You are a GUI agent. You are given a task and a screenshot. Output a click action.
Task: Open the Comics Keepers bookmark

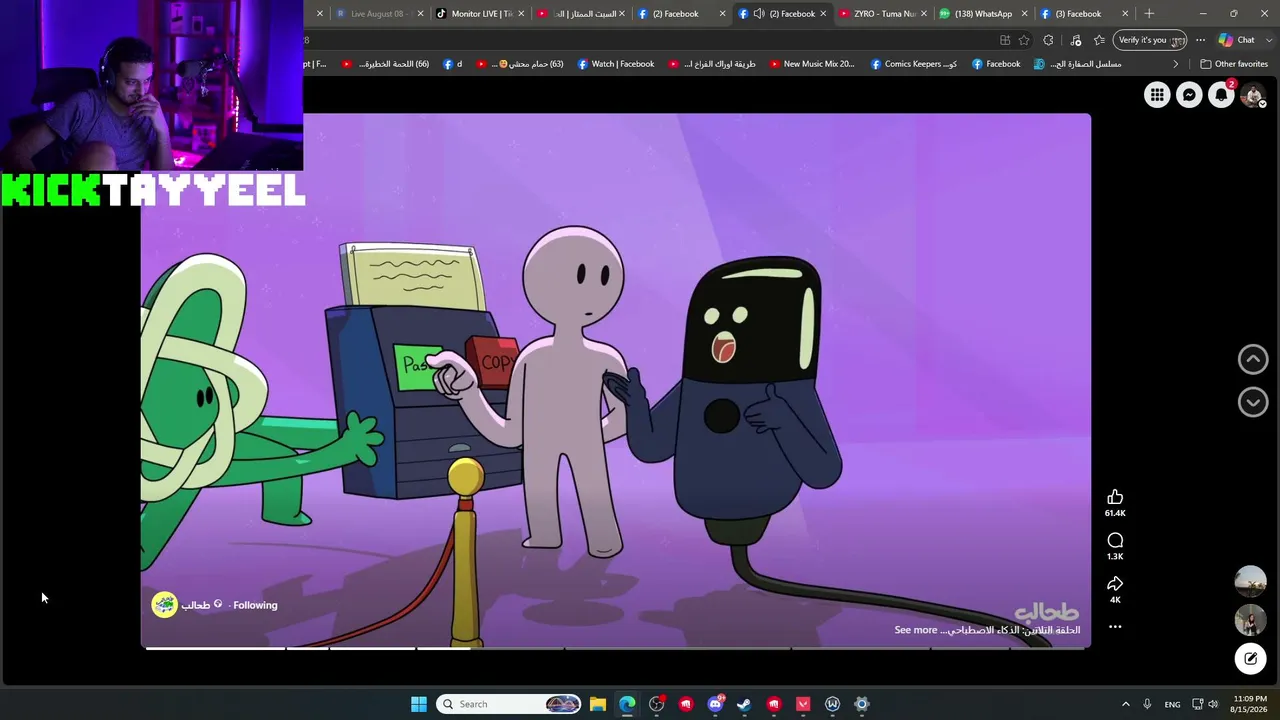click(x=914, y=64)
